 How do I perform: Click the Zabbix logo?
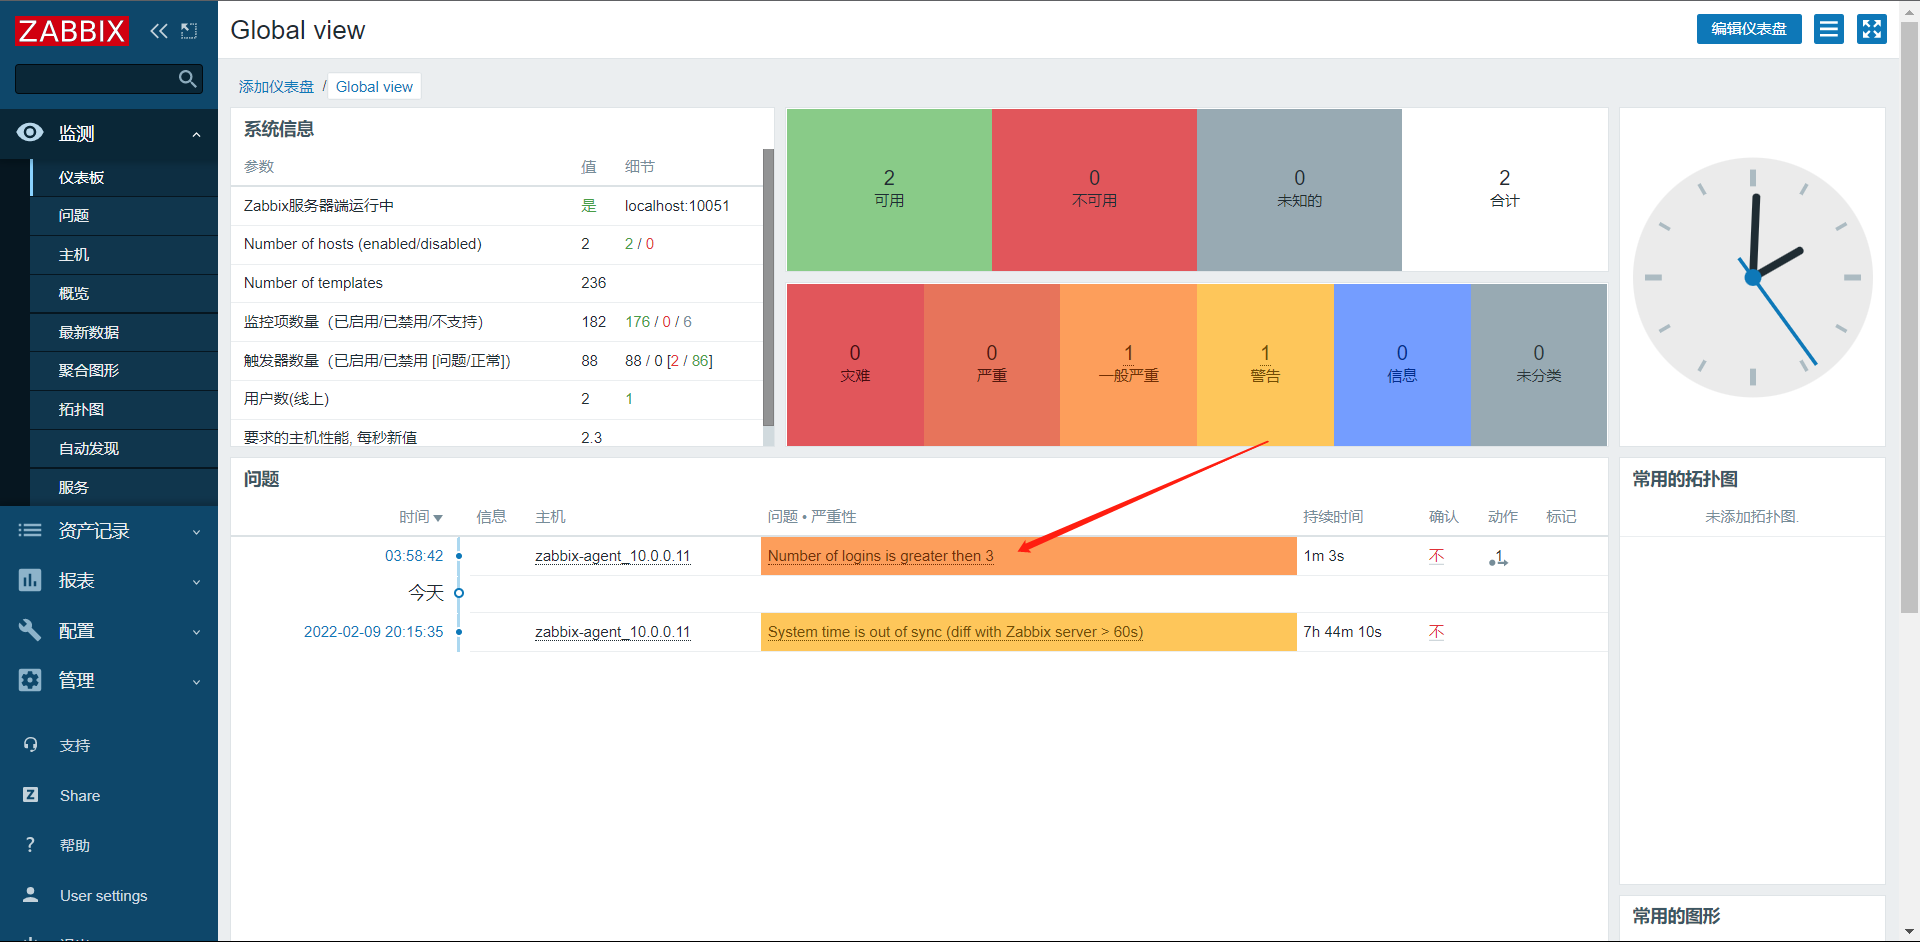click(x=71, y=31)
